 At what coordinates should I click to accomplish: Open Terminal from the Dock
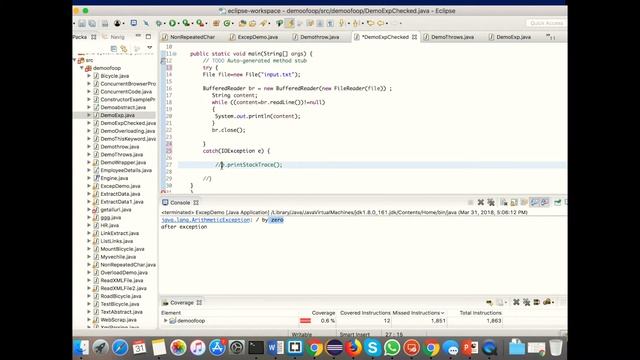click(x=256, y=348)
